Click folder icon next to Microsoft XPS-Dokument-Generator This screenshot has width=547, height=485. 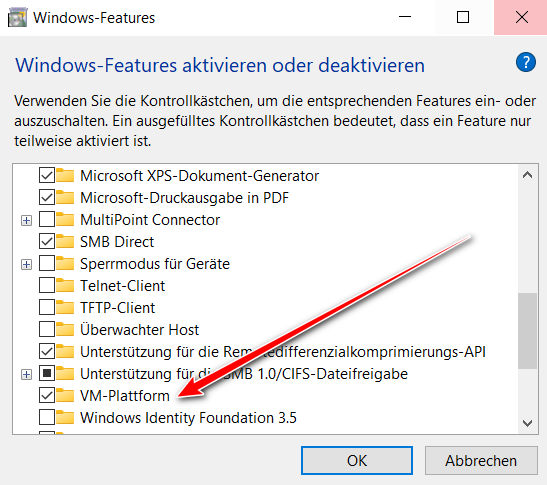(x=65, y=176)
